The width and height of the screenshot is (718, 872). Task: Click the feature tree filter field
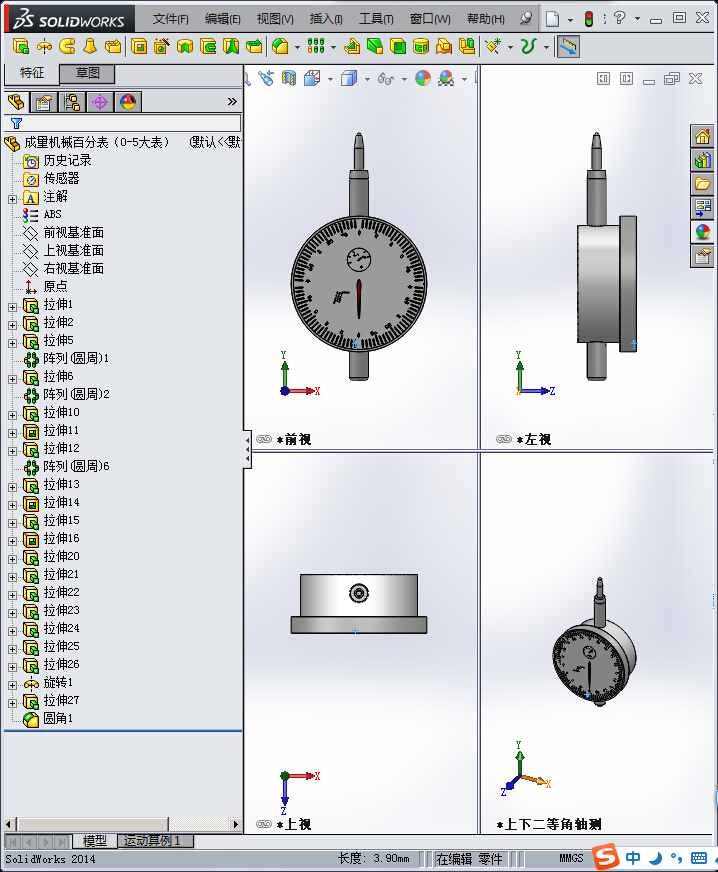(x=122, y=123)
